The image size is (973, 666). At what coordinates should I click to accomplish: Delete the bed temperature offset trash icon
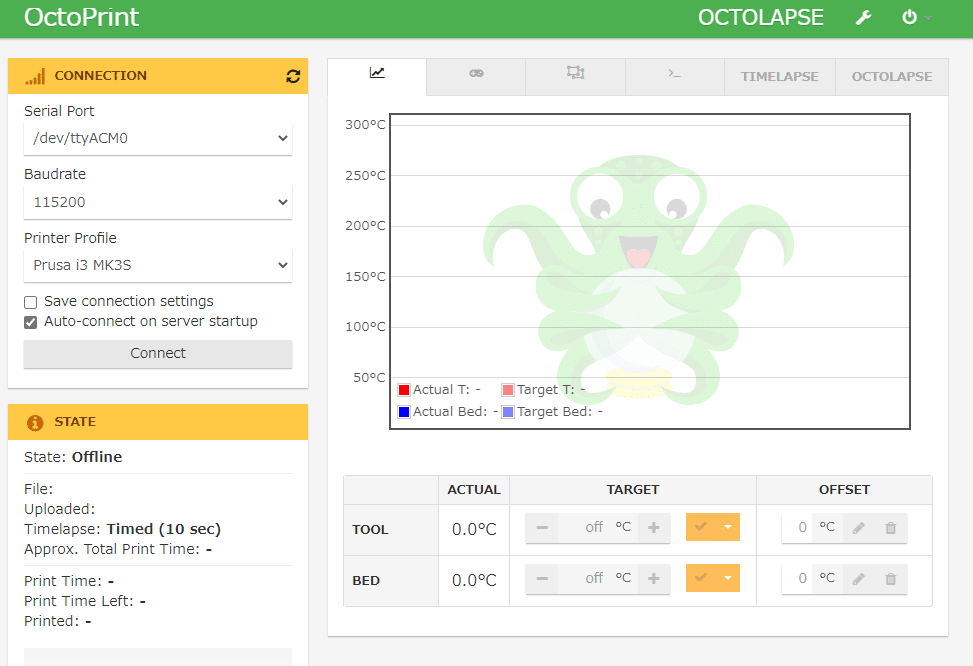tap(889, 578)
